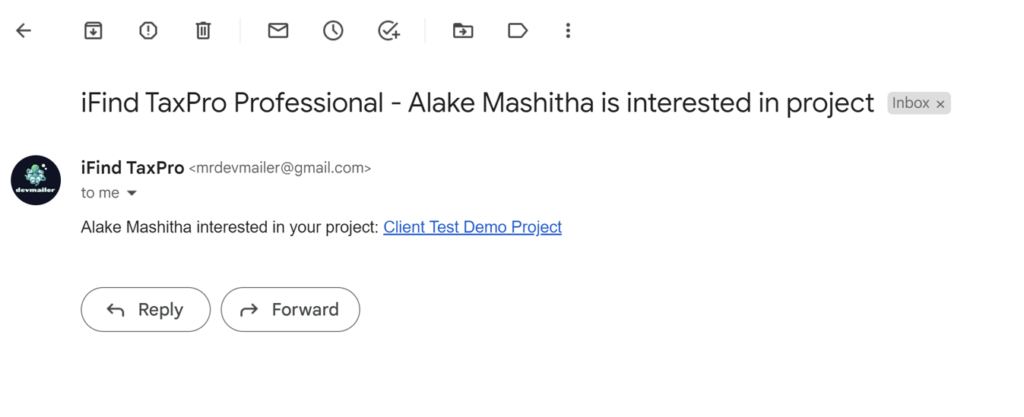Click the Inbox label chip

(911, 103)
